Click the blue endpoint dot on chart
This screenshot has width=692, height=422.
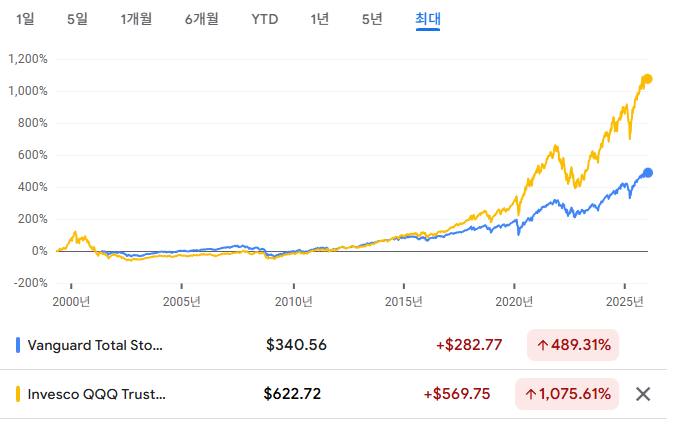tap(647, 173)
